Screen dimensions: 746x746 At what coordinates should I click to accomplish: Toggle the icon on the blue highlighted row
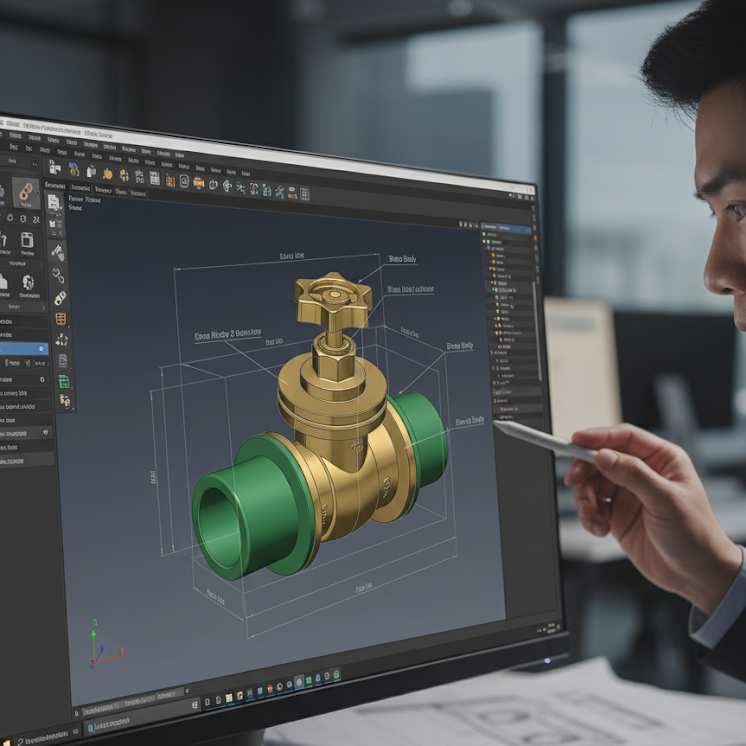coord(41,348)
